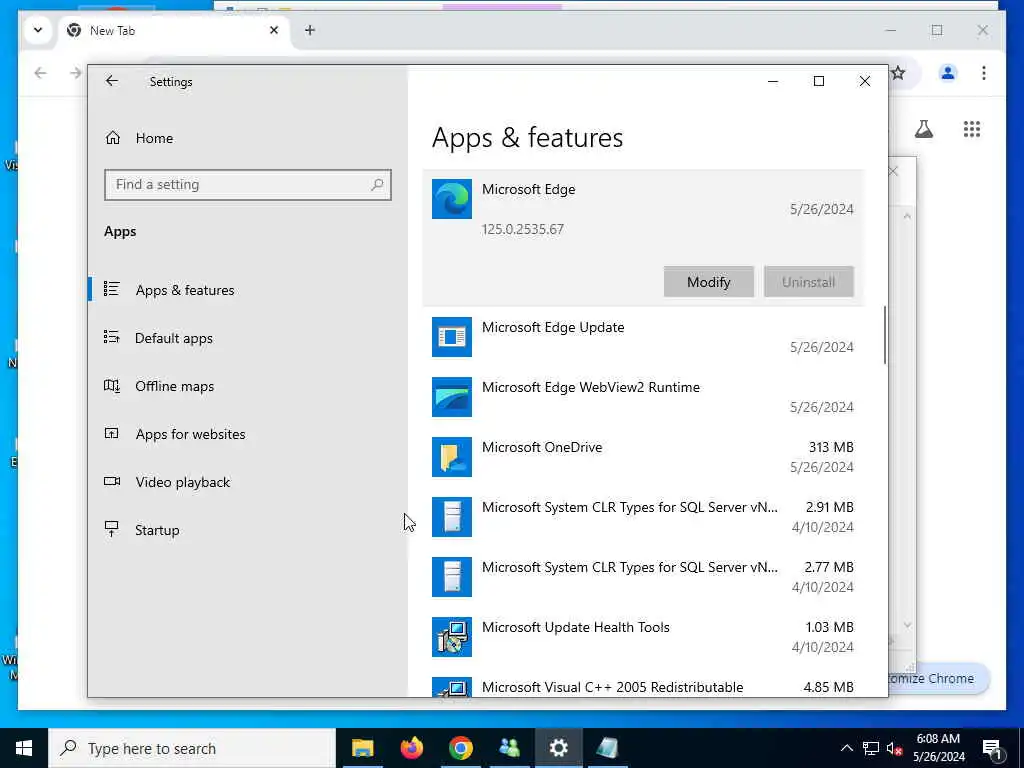The height and width of the screenshot is (768, 1024).
Task: Click the Home house icon
Action: [113, 138]
